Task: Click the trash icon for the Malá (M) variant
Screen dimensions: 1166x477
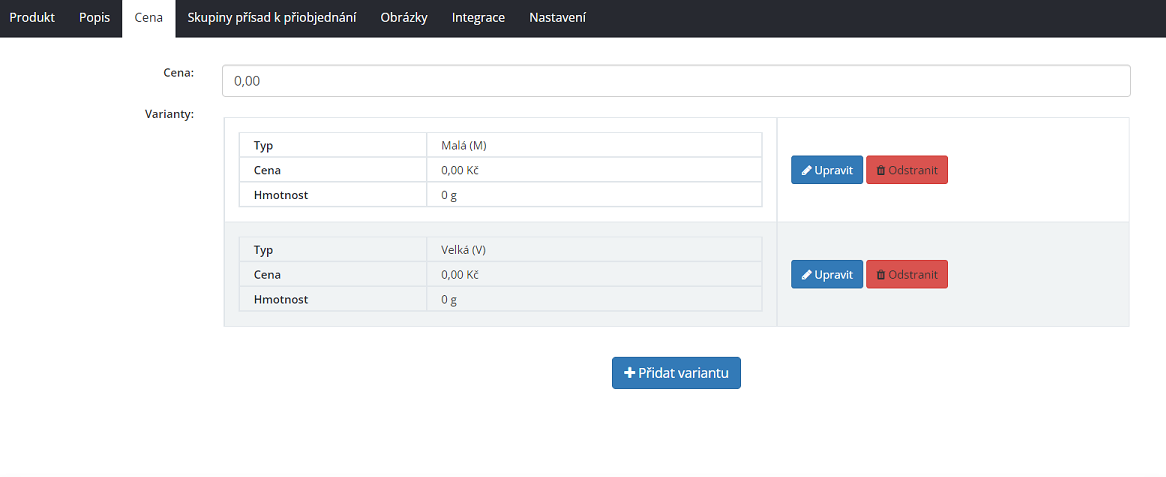Action: 881,170
